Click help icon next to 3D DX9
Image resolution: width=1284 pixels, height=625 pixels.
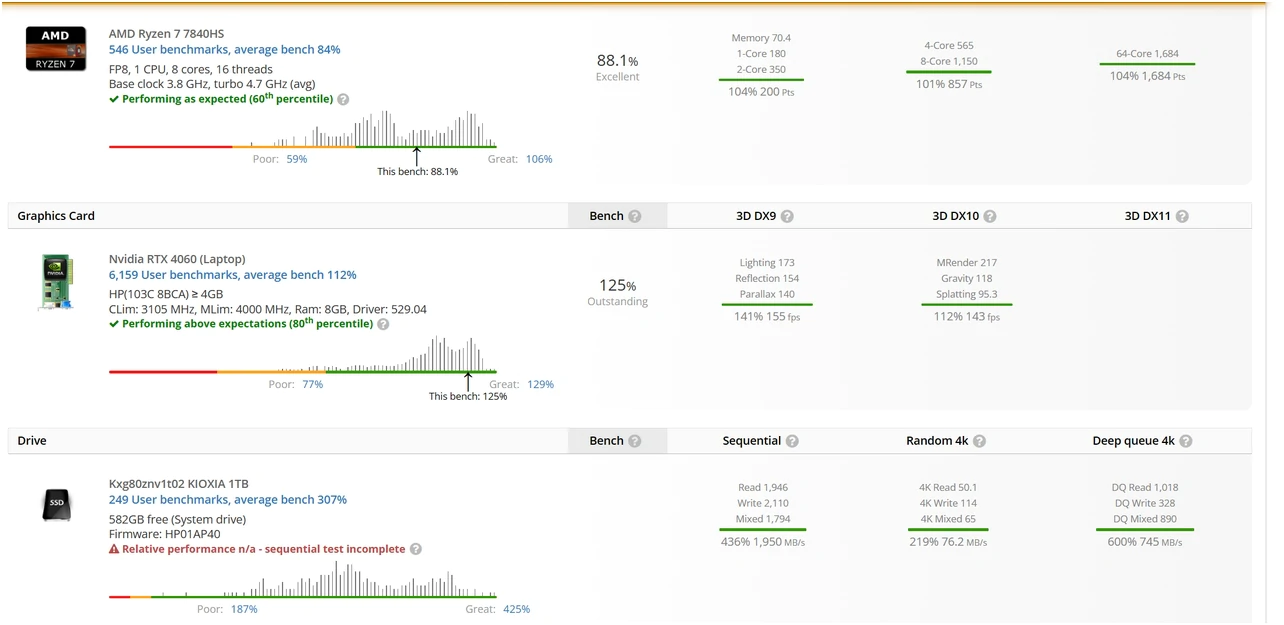(787, 217)
